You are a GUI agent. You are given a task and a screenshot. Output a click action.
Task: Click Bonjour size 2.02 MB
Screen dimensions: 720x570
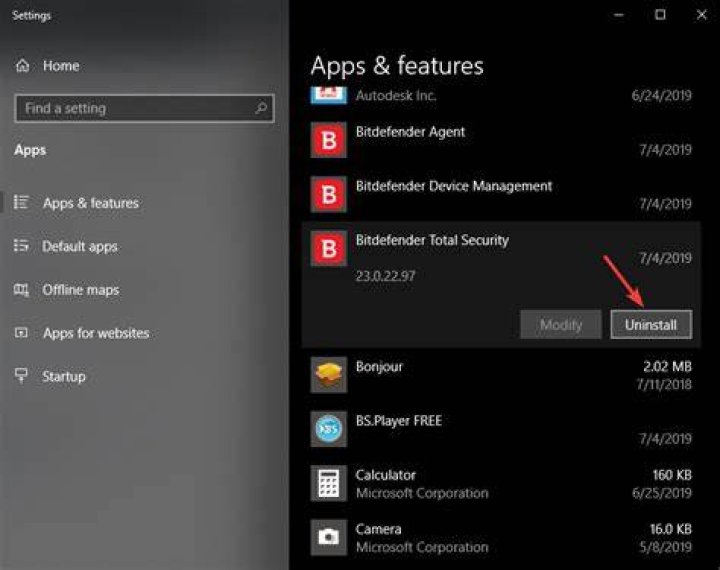(x=667, y=367)
